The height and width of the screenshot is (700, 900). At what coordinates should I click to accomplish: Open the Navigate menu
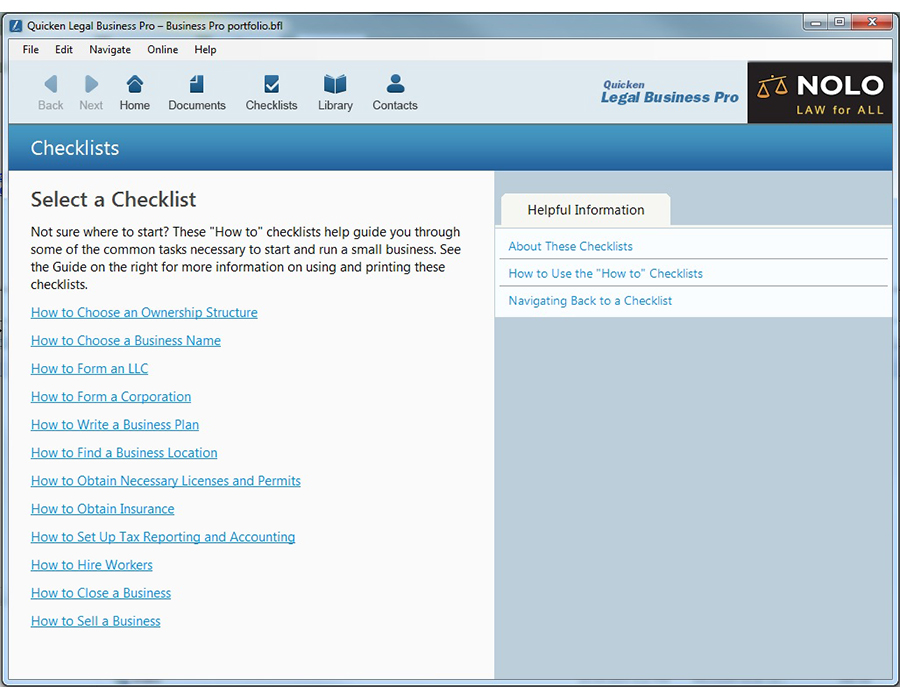(110, 50)
